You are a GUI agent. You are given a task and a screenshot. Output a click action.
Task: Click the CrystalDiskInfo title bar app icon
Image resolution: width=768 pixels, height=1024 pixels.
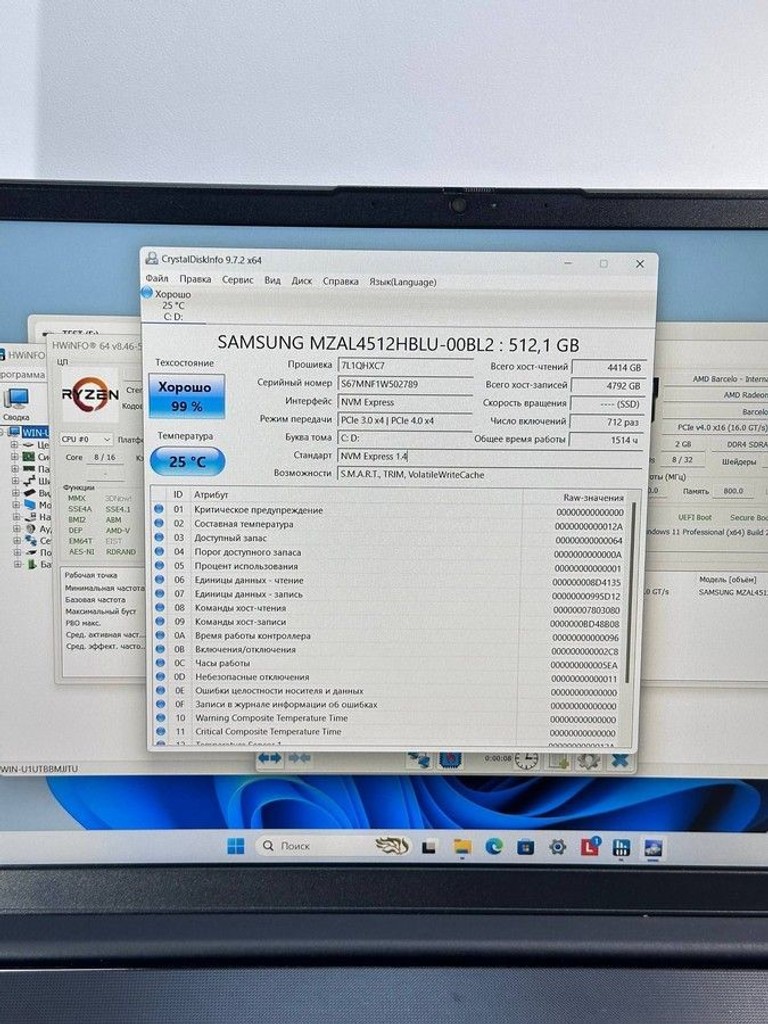tap(152, 259)
